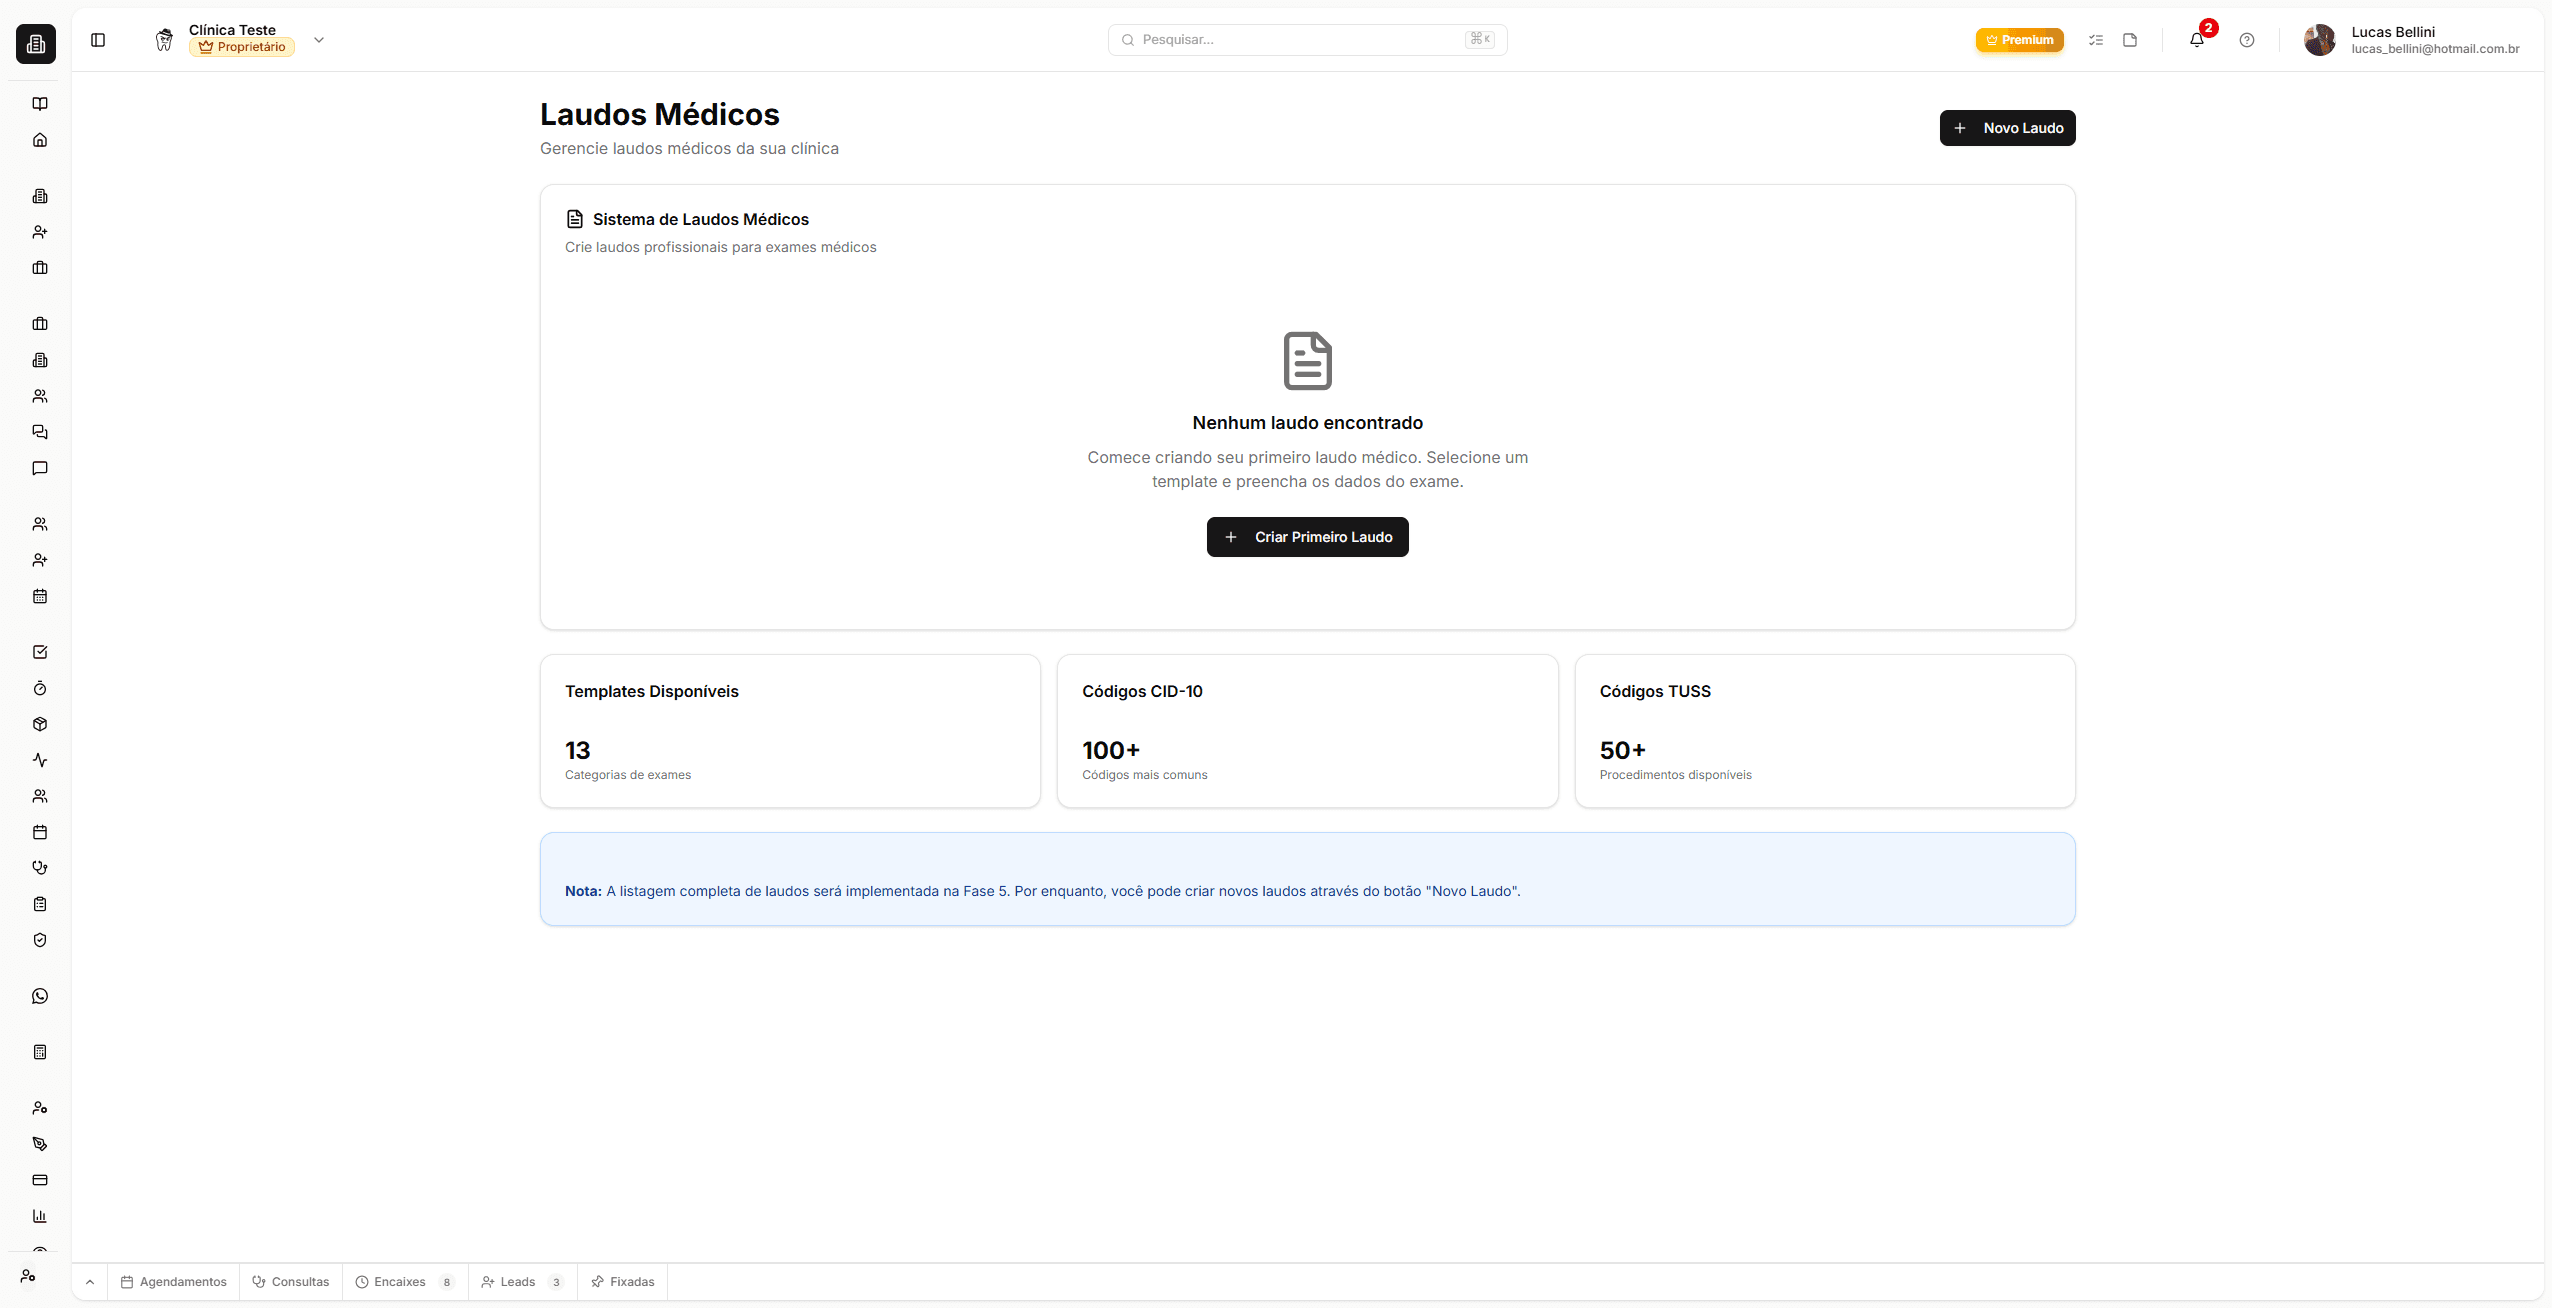Open notifications with badge showing 2
This screenshot has width=2552, height=1308.
[x=2196, y=40]
